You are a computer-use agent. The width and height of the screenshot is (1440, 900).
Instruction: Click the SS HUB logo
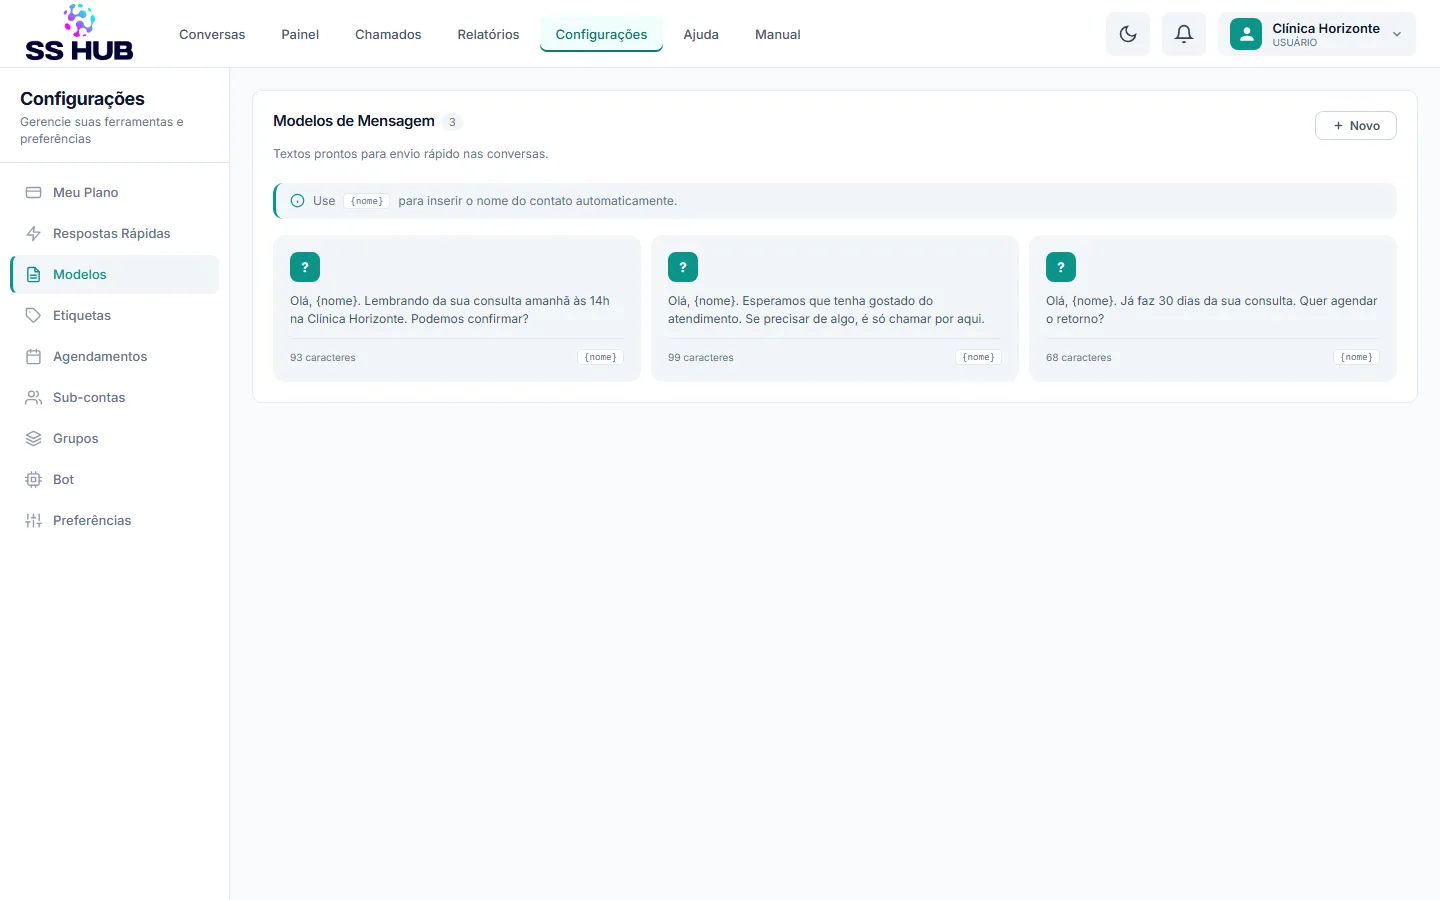click(79, 33)
